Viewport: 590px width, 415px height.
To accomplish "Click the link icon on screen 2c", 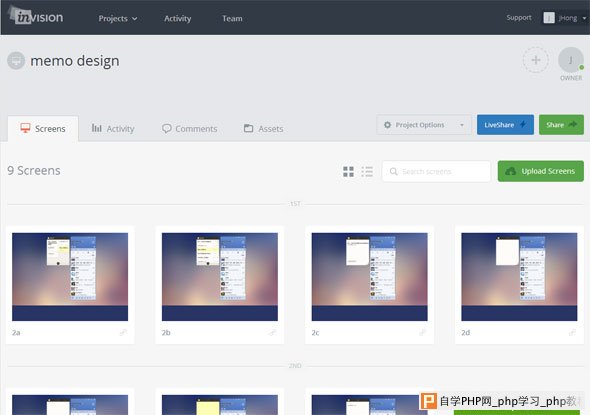I will pos(423,332).
